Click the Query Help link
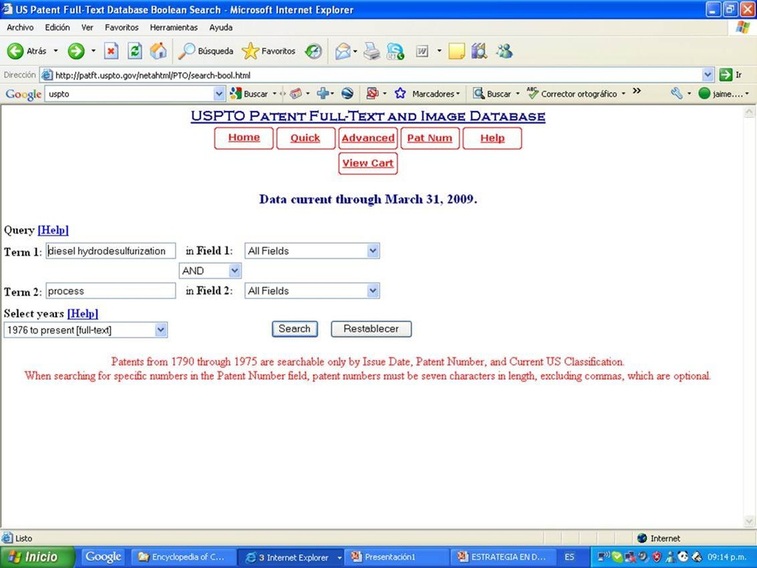The width and height of the screenshot is (757, 568). tap(53, 230)
